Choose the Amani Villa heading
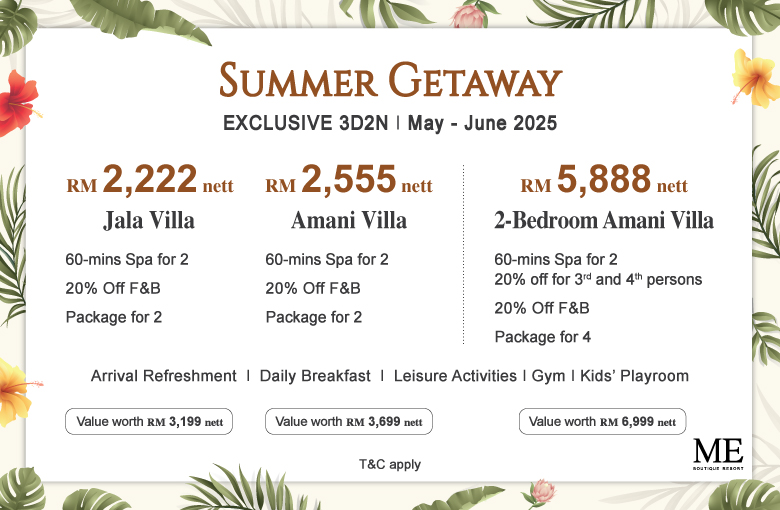The image size is (780, 510). coord(349,220)
